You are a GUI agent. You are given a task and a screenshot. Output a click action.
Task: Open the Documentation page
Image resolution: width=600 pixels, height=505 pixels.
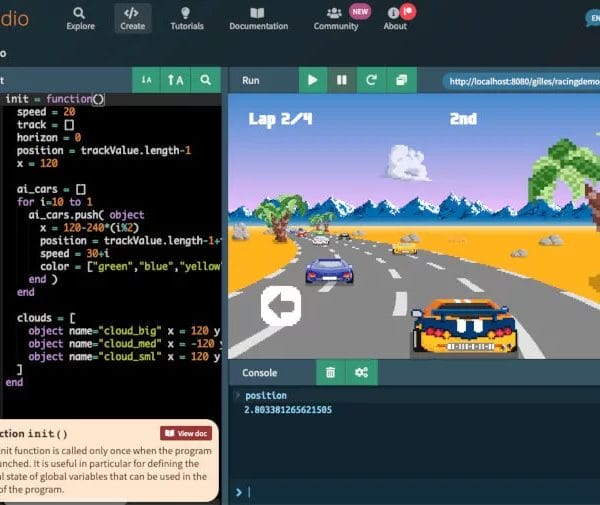pos(258,18)
